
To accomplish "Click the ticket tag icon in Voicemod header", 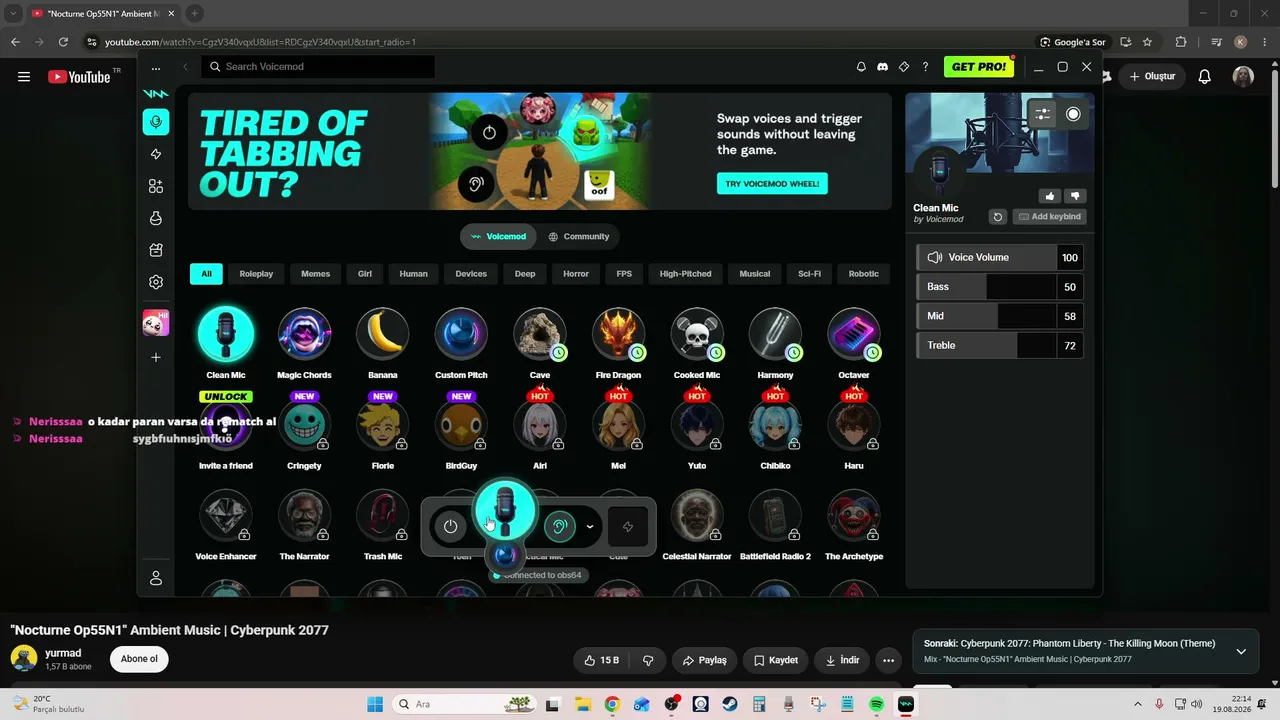I will tap(904, 67).
